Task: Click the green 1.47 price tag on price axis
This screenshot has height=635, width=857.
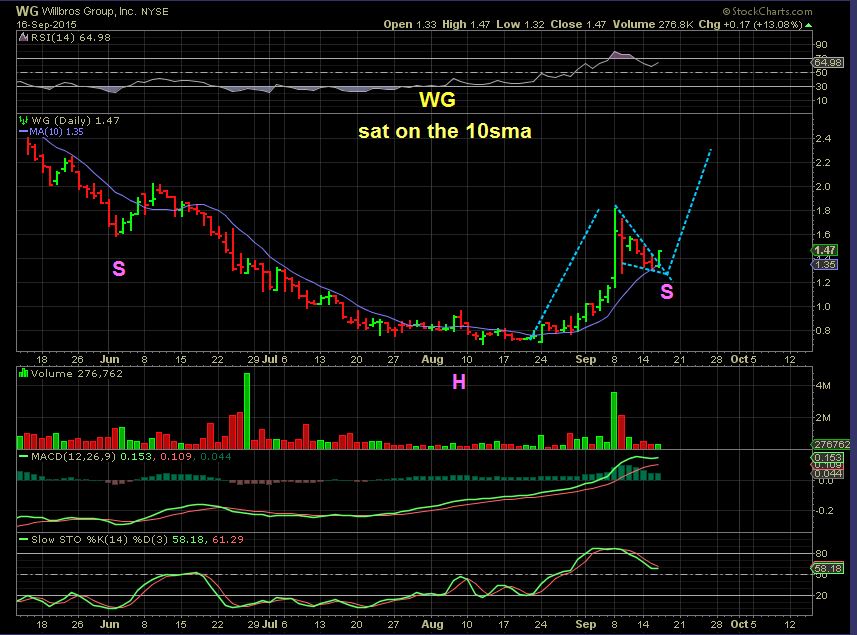Action: coord(825,250)
